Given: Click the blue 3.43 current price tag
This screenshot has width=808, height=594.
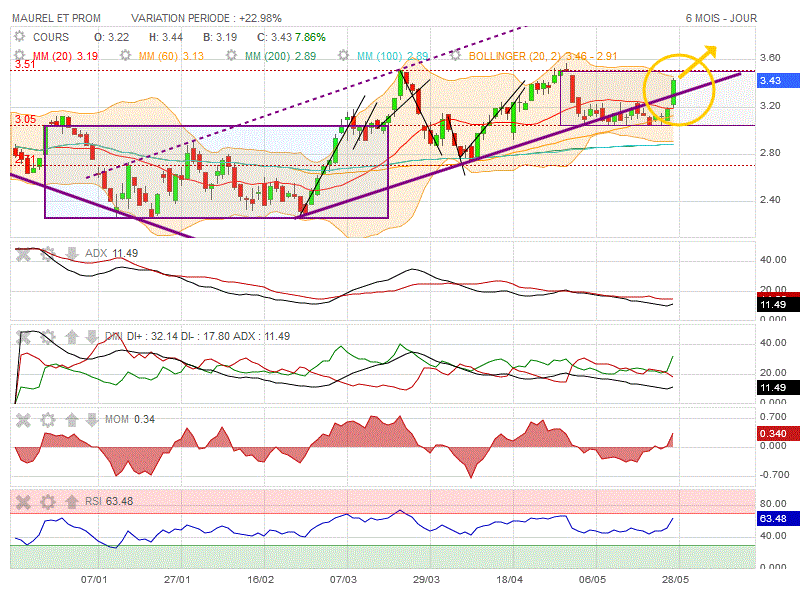Looking at the screenshot, I should pos(778,80).
